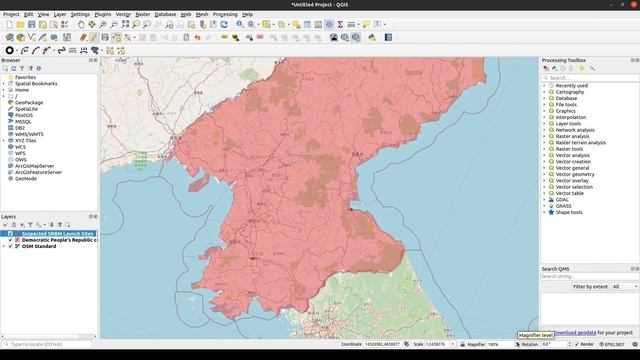The height and width of the screenshot is (360, 640).
Task: Refresh the map canvas
Action: point(224,24)
